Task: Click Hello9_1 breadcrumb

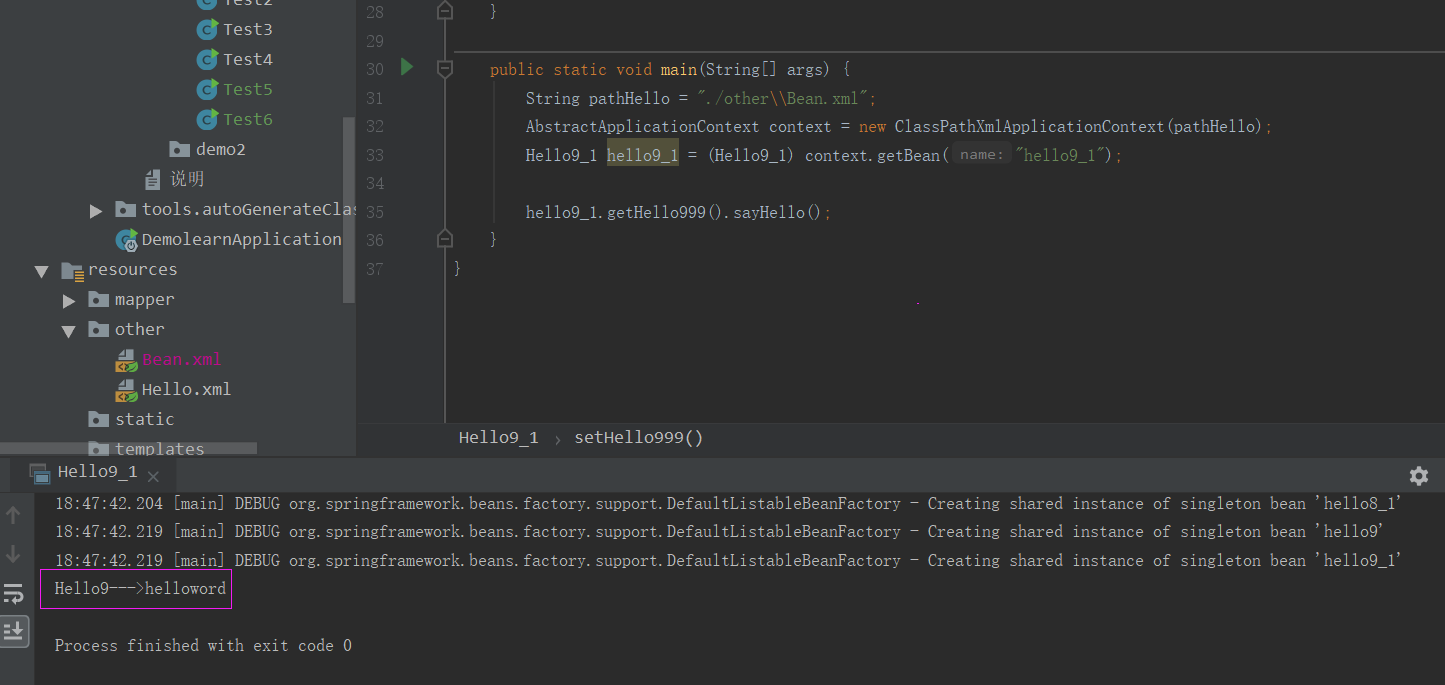Action: pos(498,438)
